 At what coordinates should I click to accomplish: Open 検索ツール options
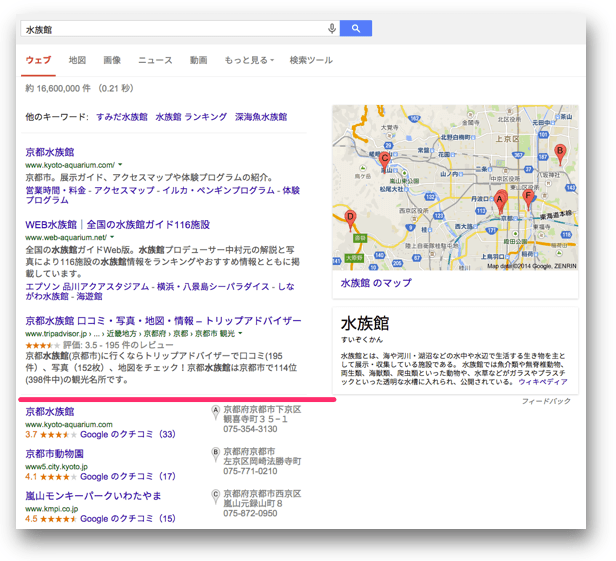[311, 60]
